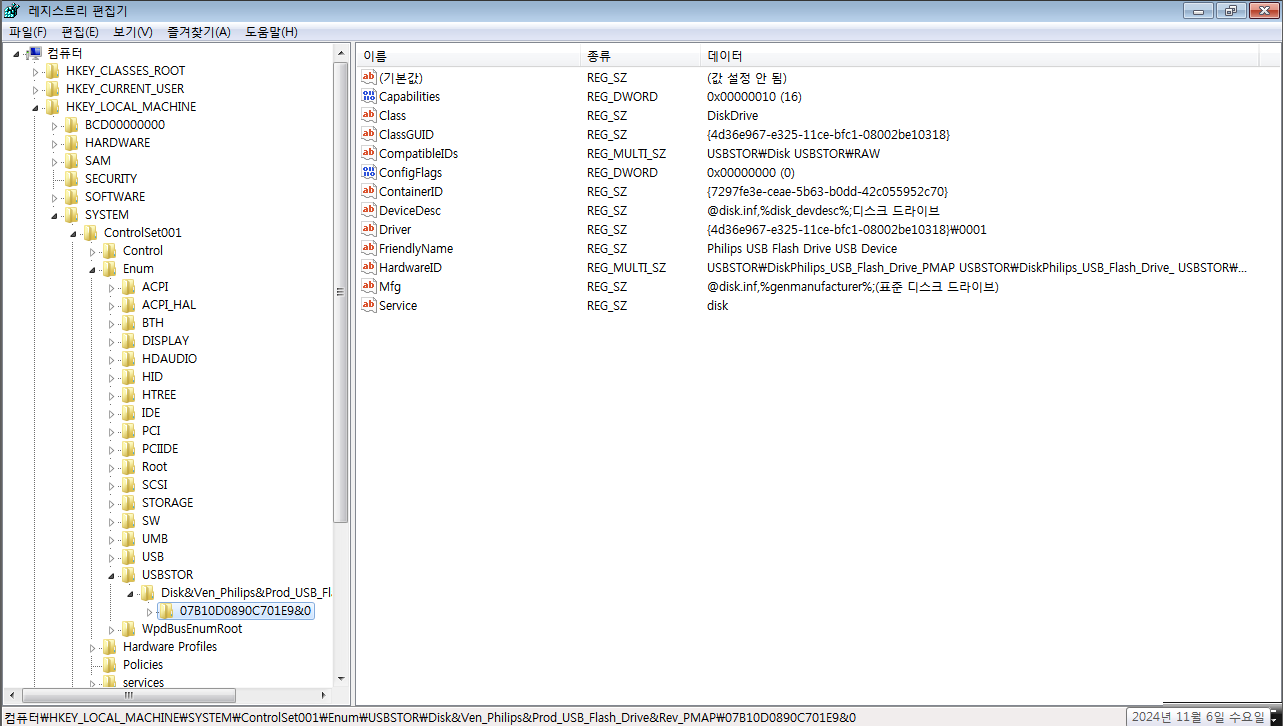Click the date in the system clock
1283x726 pixels.
1198,717
